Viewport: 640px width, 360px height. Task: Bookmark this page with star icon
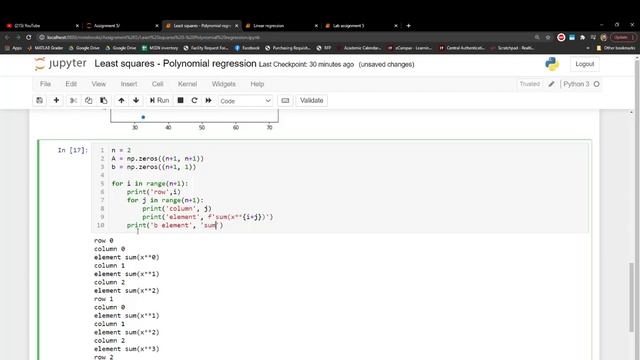pyautogui.click(x=548, y=37)
